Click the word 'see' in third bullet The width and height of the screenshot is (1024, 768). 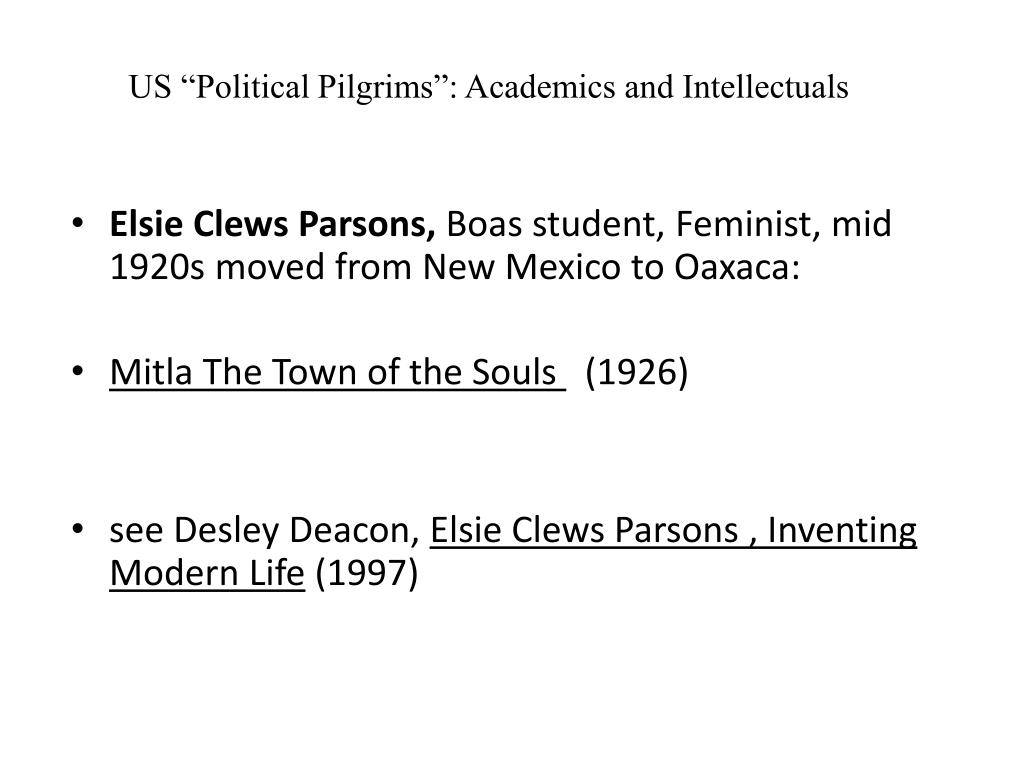(136, 531)
